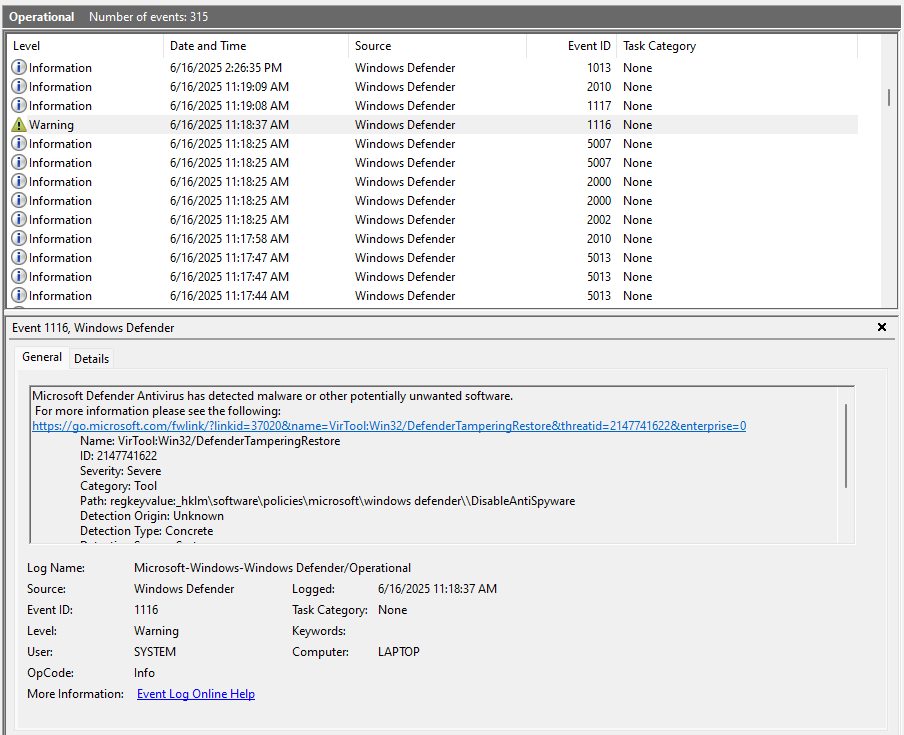Select the 11:17:58 AM date cell
The image size is (904, 735).
tap(229, 239)
